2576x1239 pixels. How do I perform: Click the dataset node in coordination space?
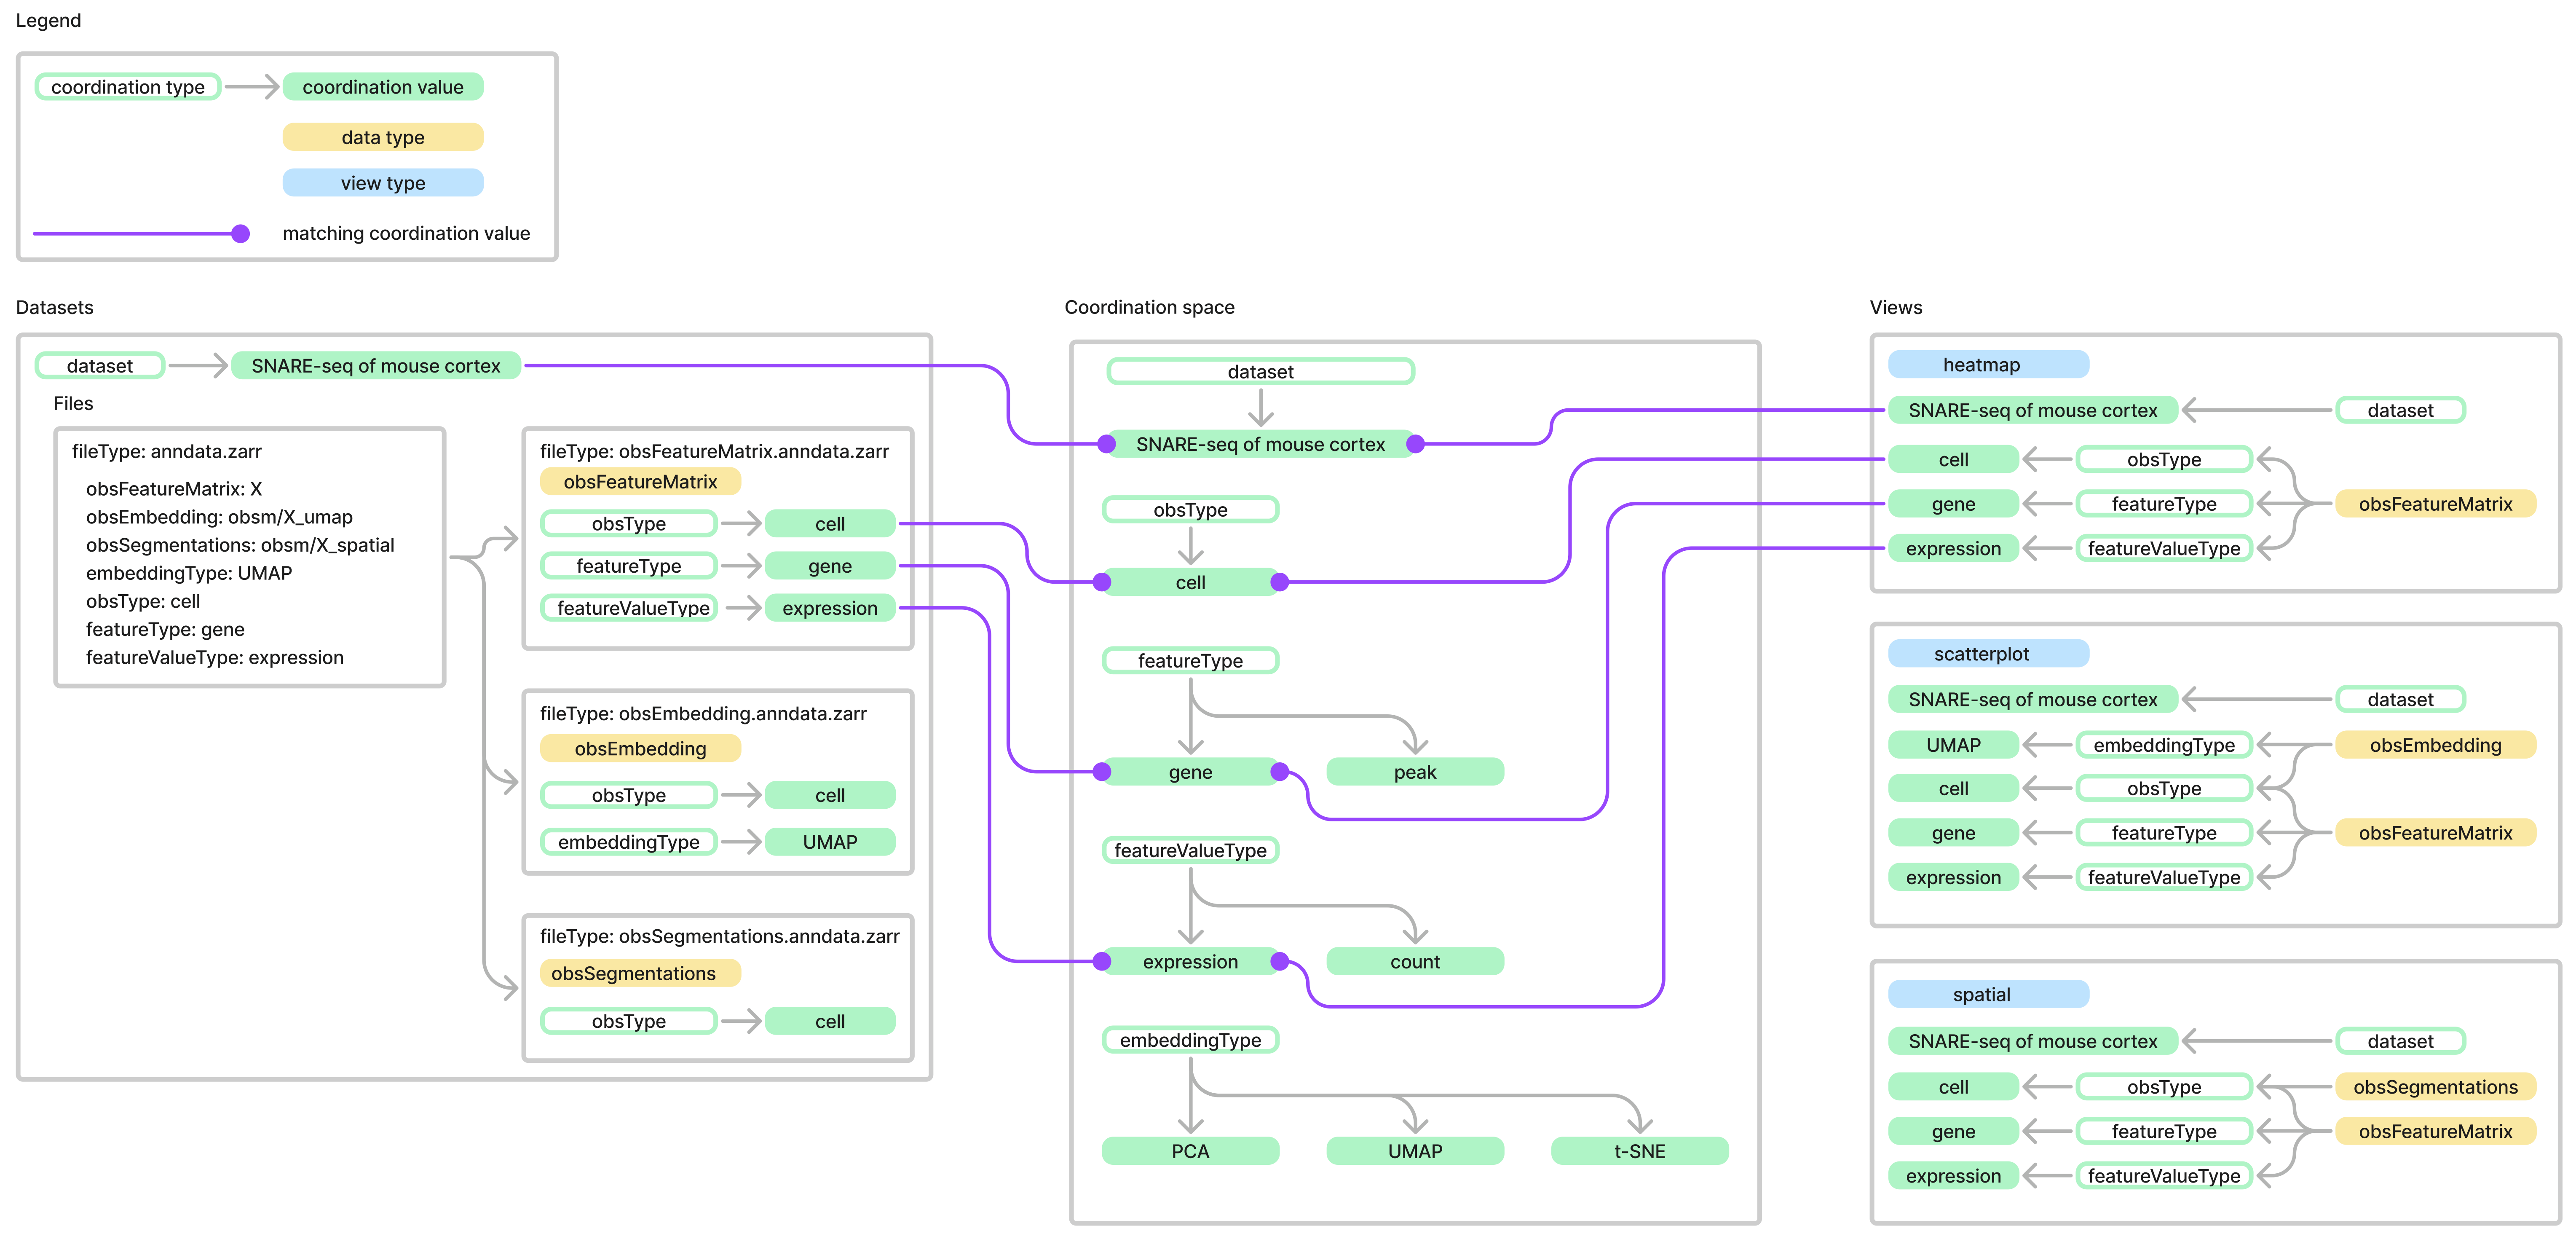click(1260, 372)
